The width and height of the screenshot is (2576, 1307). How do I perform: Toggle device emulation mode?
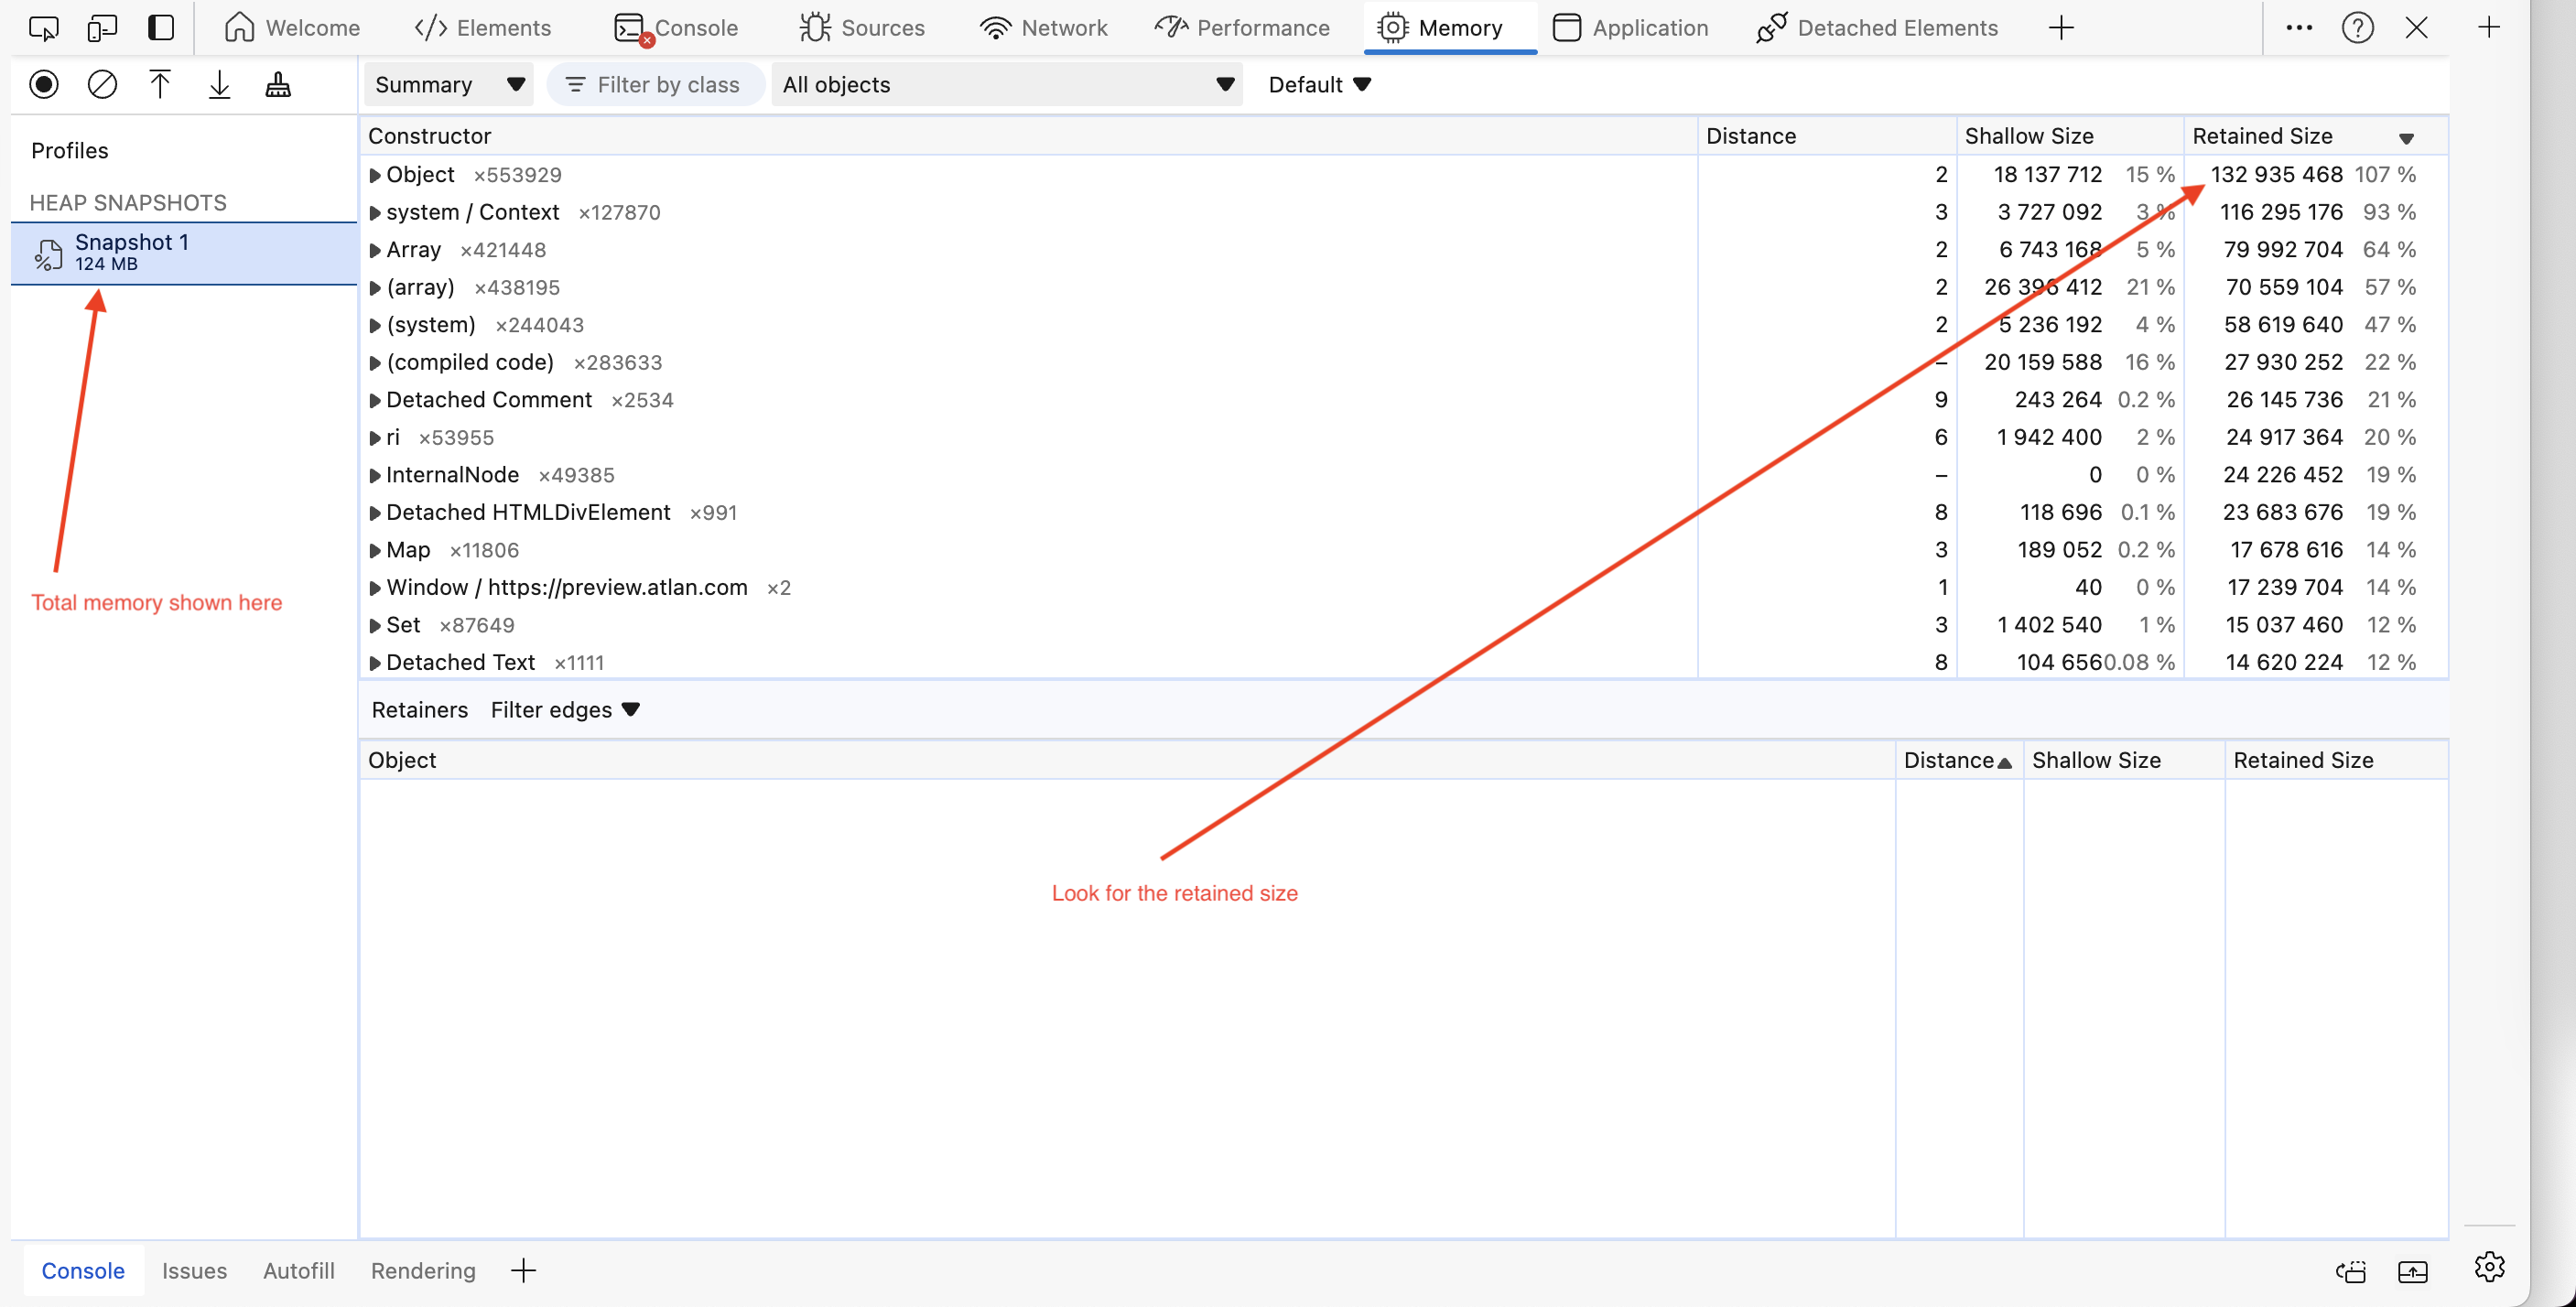pos(102,28)
